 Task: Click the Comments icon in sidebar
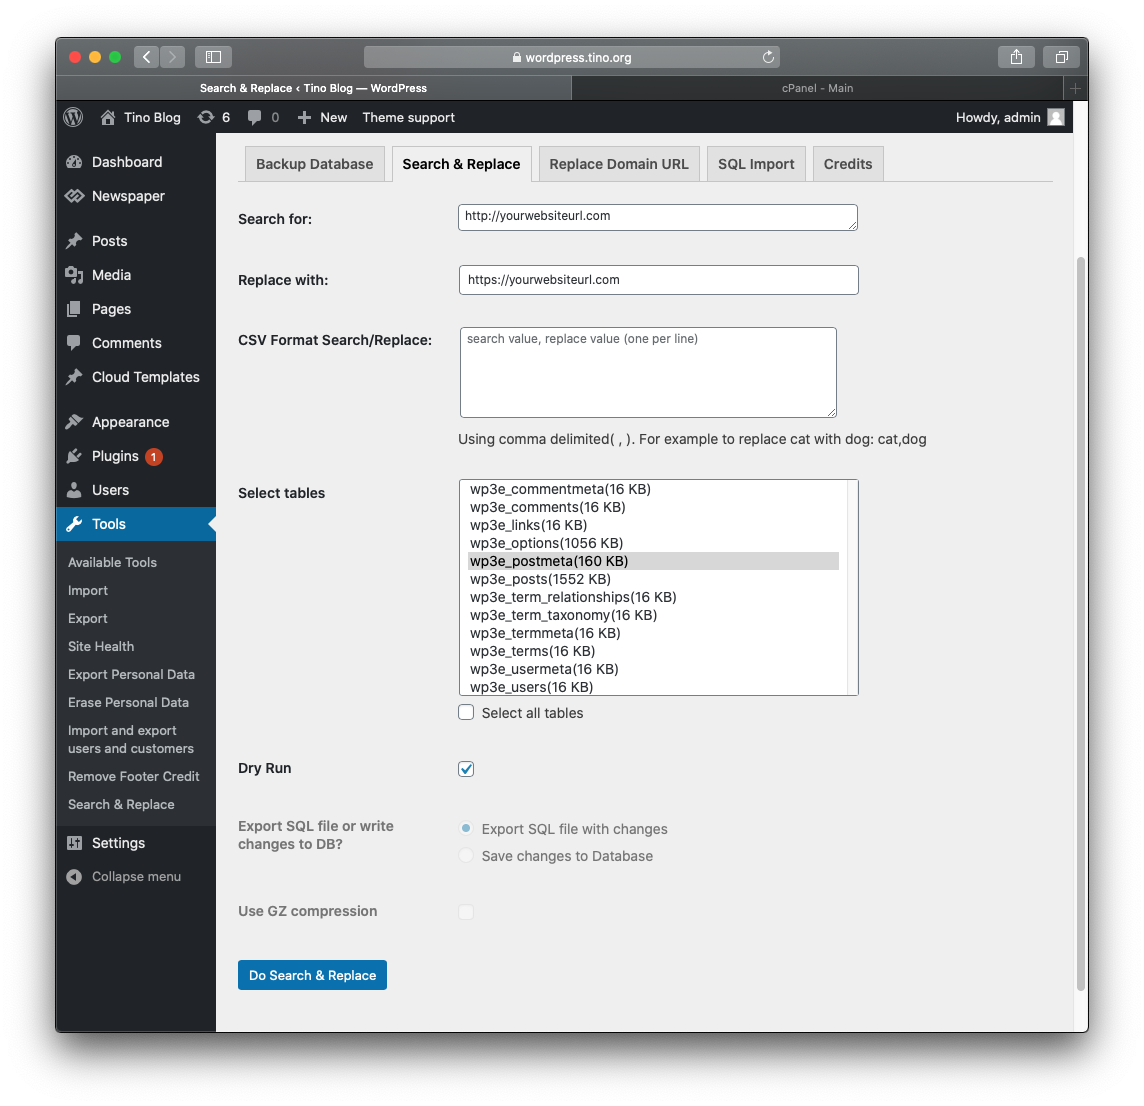(x=74, y=343)
